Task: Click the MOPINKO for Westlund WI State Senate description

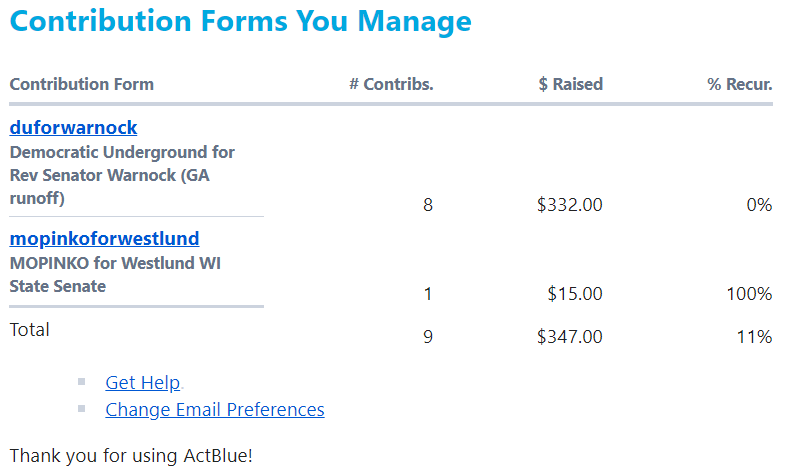Action: point(115,274)
